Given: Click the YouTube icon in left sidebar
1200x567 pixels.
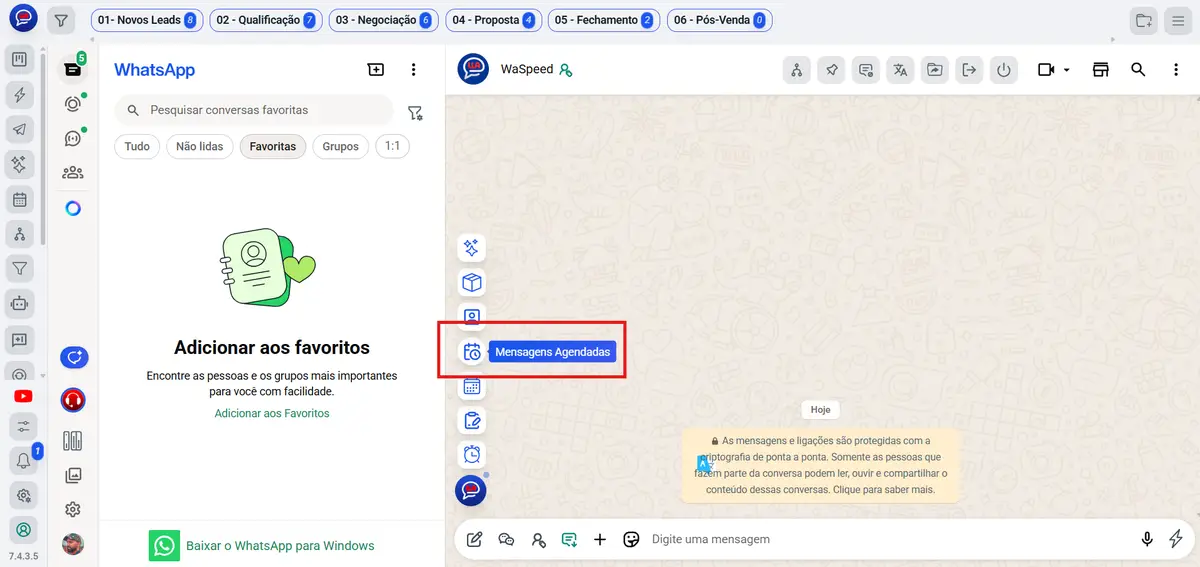Looking at the screenshot, I should coord(23,396).
